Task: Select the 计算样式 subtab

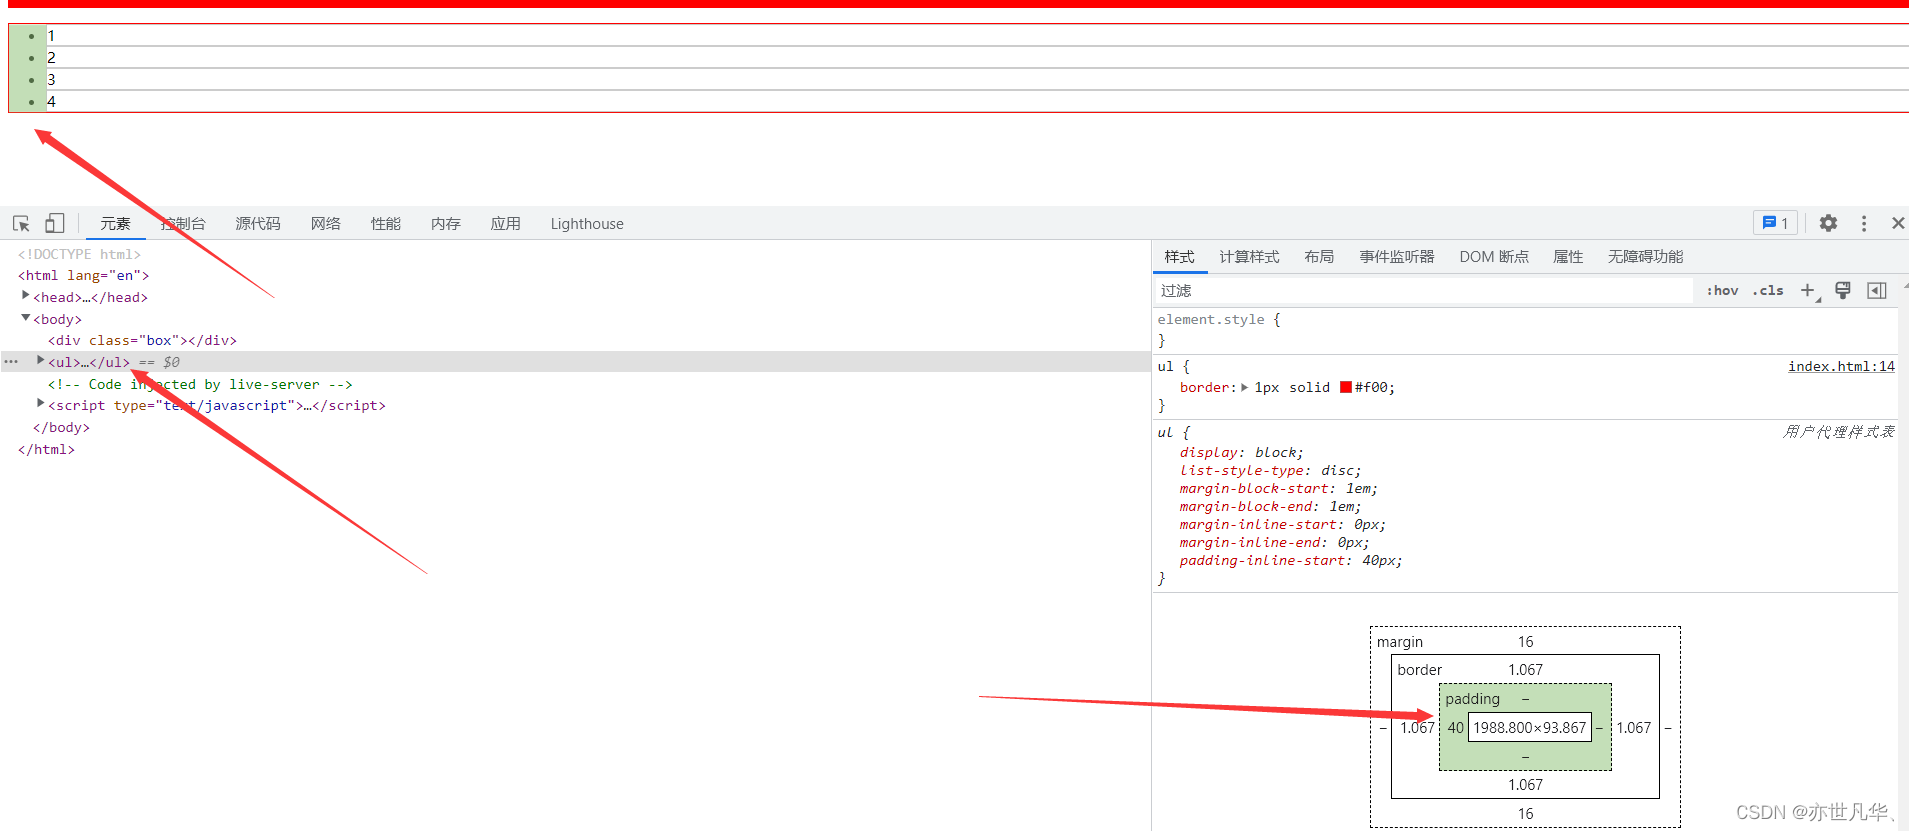Action: [x=1249, y=257]
